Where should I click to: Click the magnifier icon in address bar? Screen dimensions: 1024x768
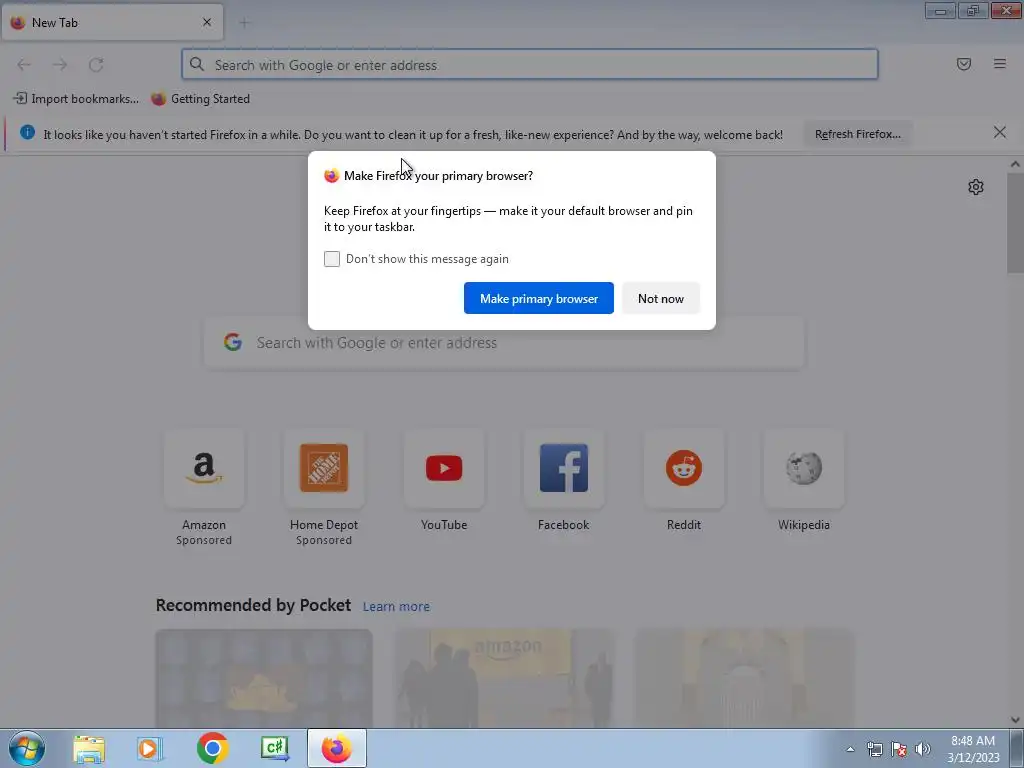[197, 64]
